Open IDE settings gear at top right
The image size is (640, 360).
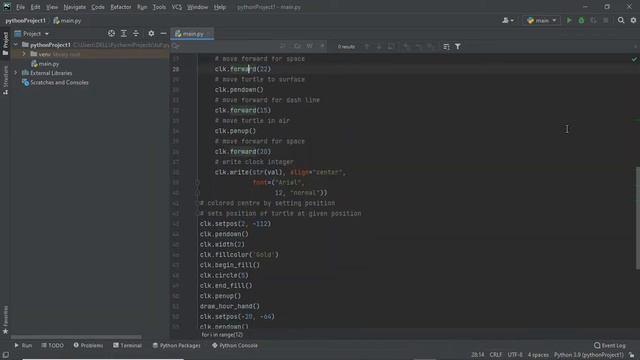[633, 20]
